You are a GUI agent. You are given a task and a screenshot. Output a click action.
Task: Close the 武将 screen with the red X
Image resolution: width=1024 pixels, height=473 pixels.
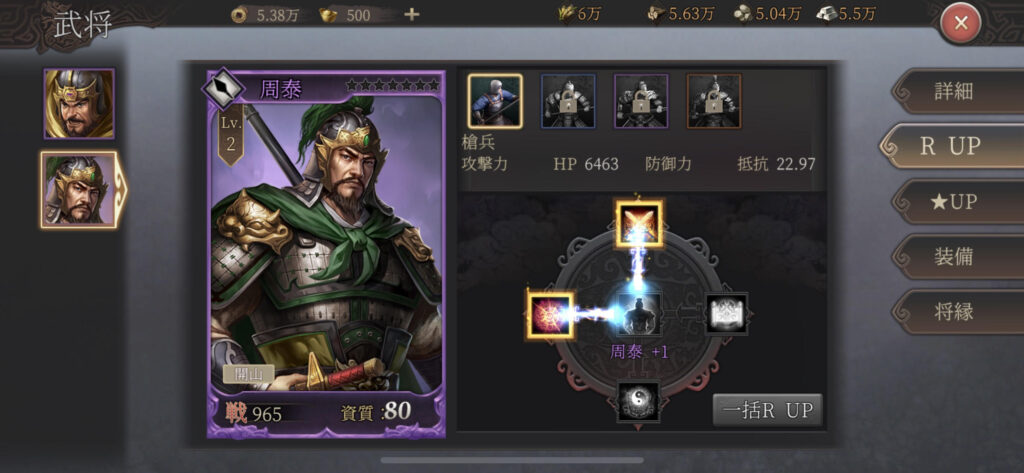(x=961, y=24)
